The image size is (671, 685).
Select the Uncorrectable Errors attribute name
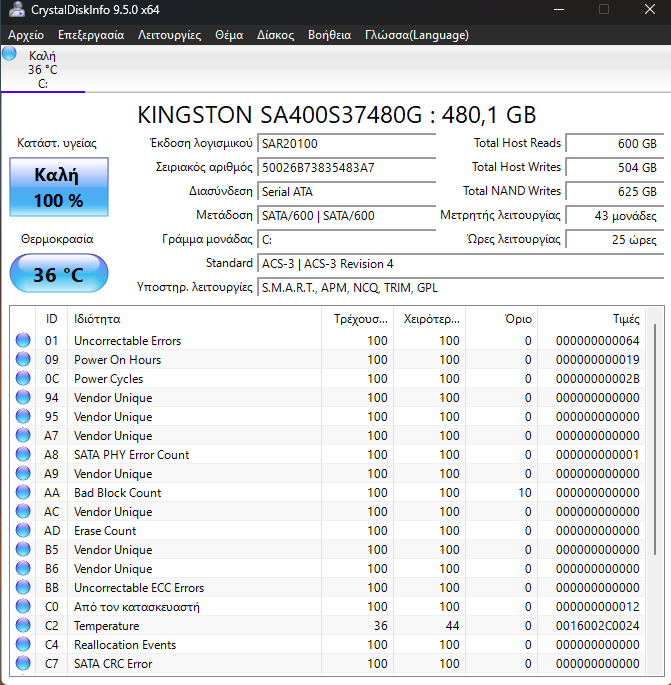click(128, 340)
